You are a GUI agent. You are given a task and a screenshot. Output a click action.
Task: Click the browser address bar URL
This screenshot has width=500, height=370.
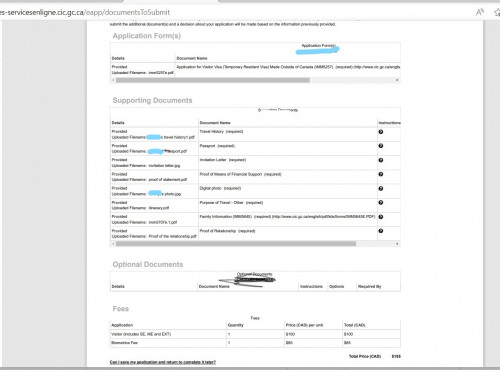[x=85, y=12]
